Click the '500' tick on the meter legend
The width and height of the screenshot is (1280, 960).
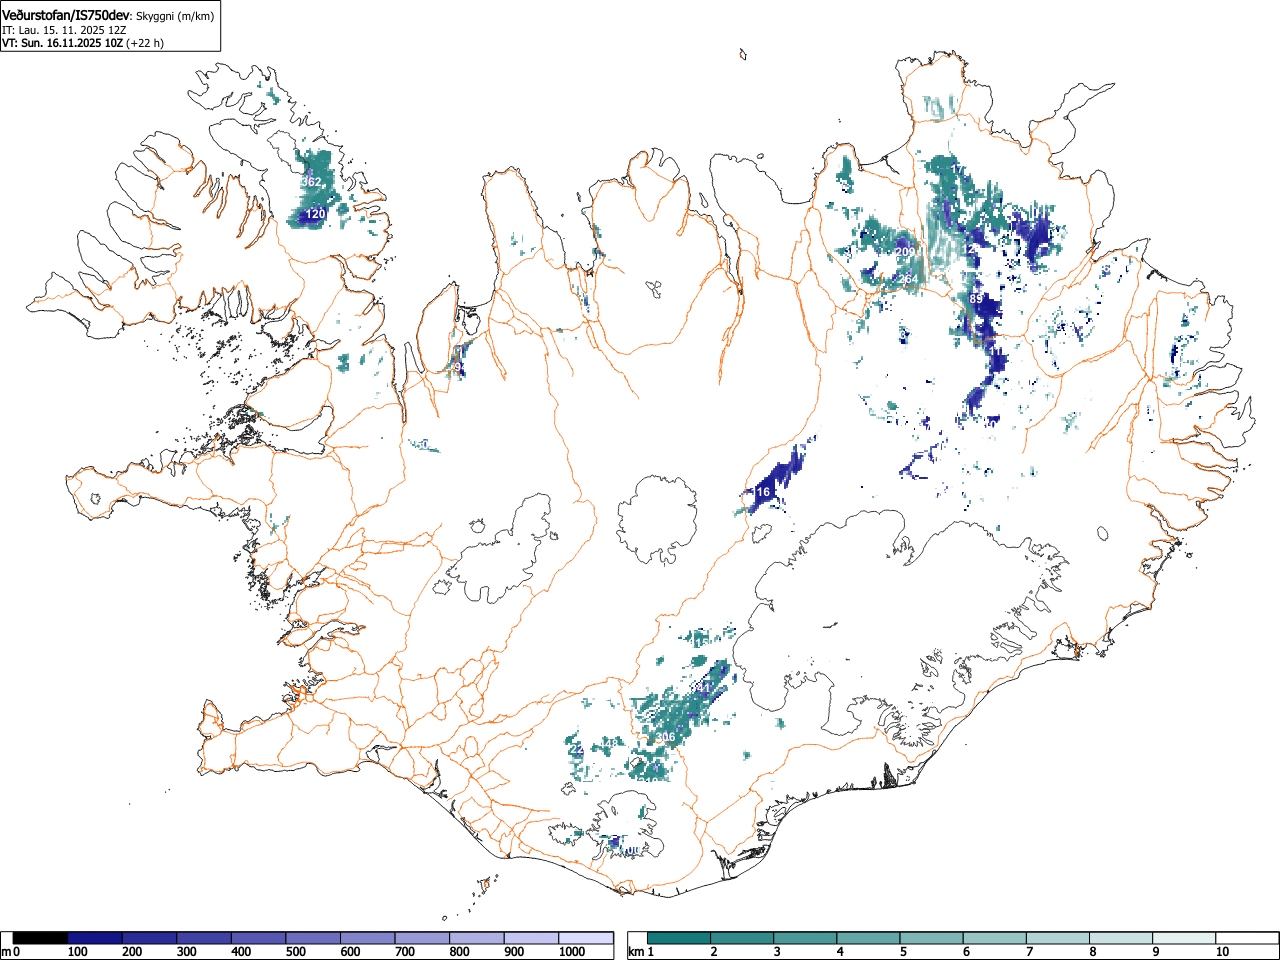pyautogui.click(x=295, y=952)
